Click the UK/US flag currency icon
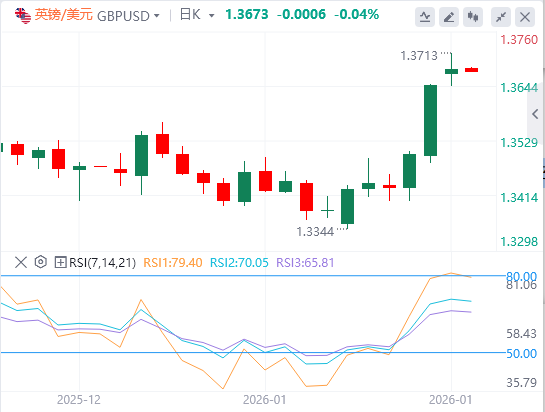This screenshot has width=545, height=412. [x=23, y=16]
